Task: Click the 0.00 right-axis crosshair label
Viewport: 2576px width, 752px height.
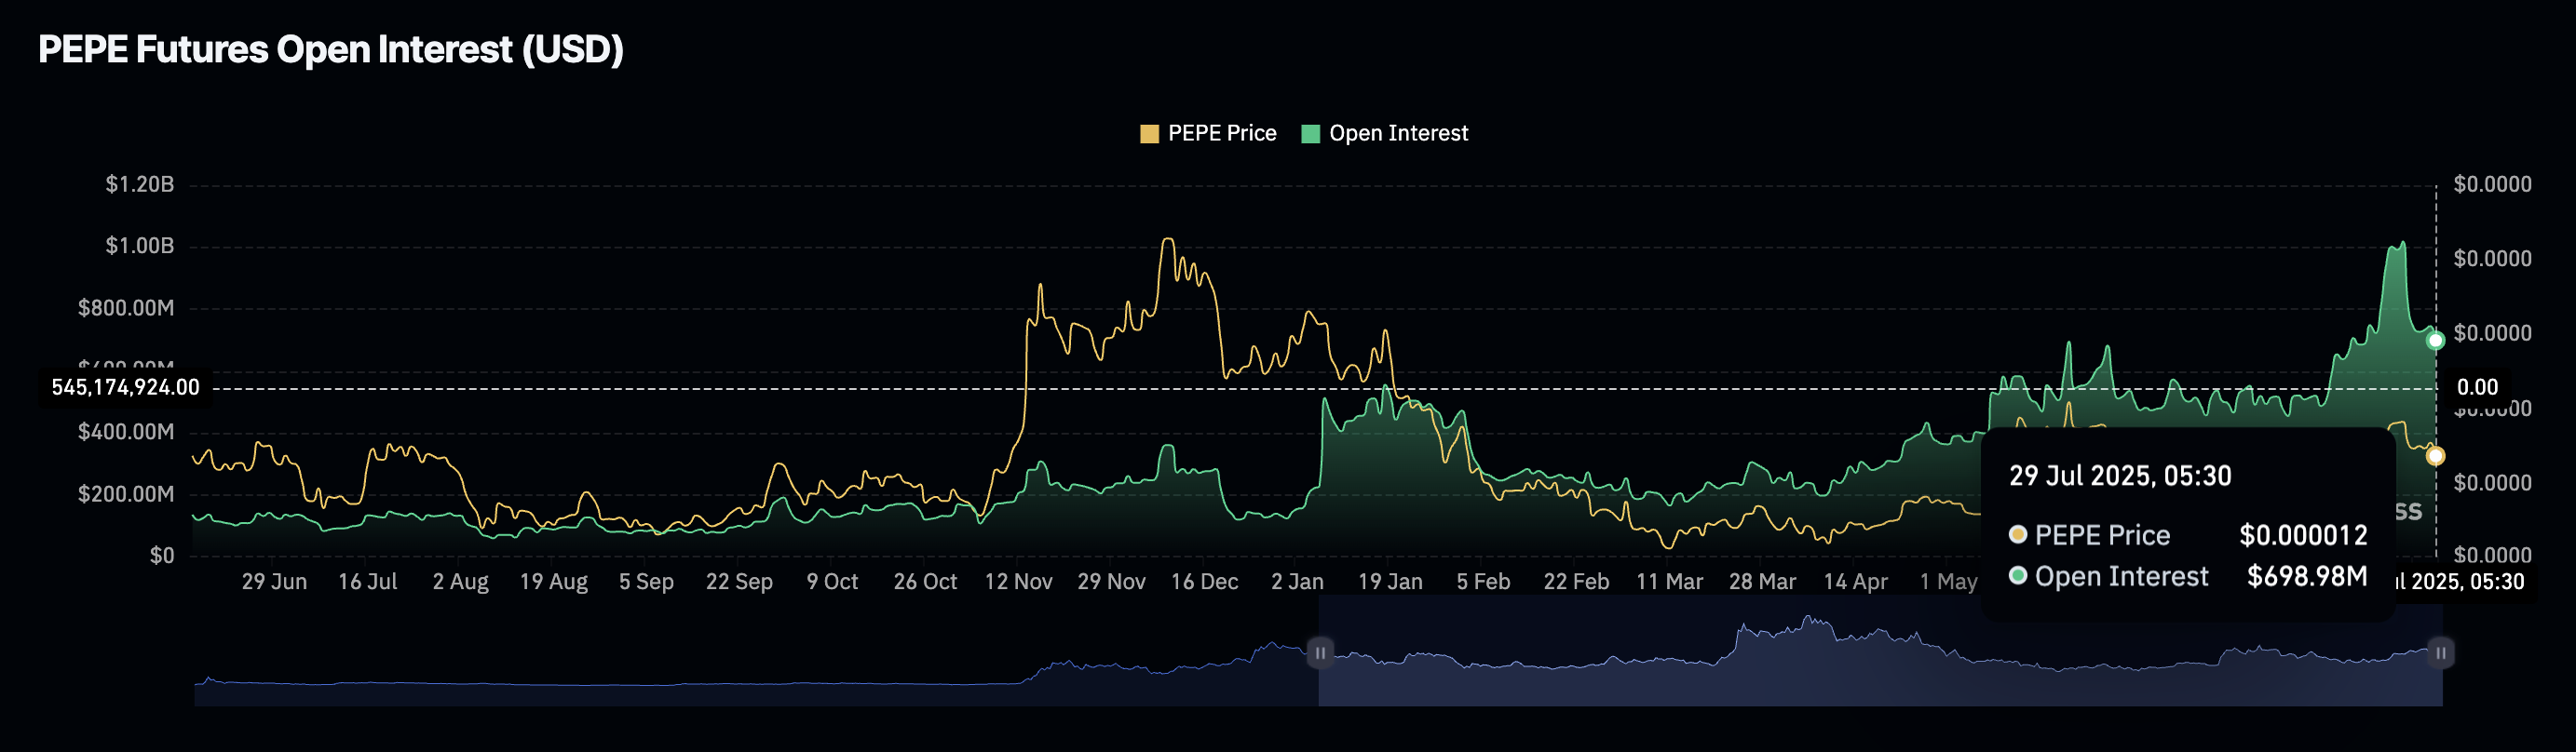Action: pos(2477,388)
